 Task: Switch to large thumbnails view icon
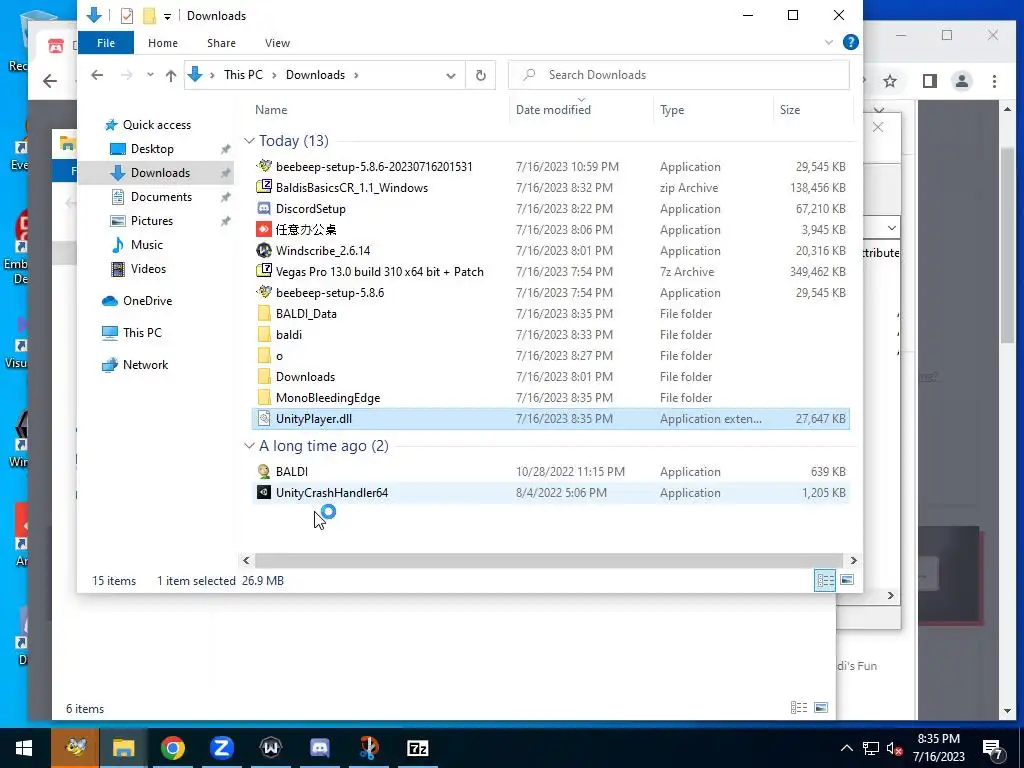coord(847,580)
